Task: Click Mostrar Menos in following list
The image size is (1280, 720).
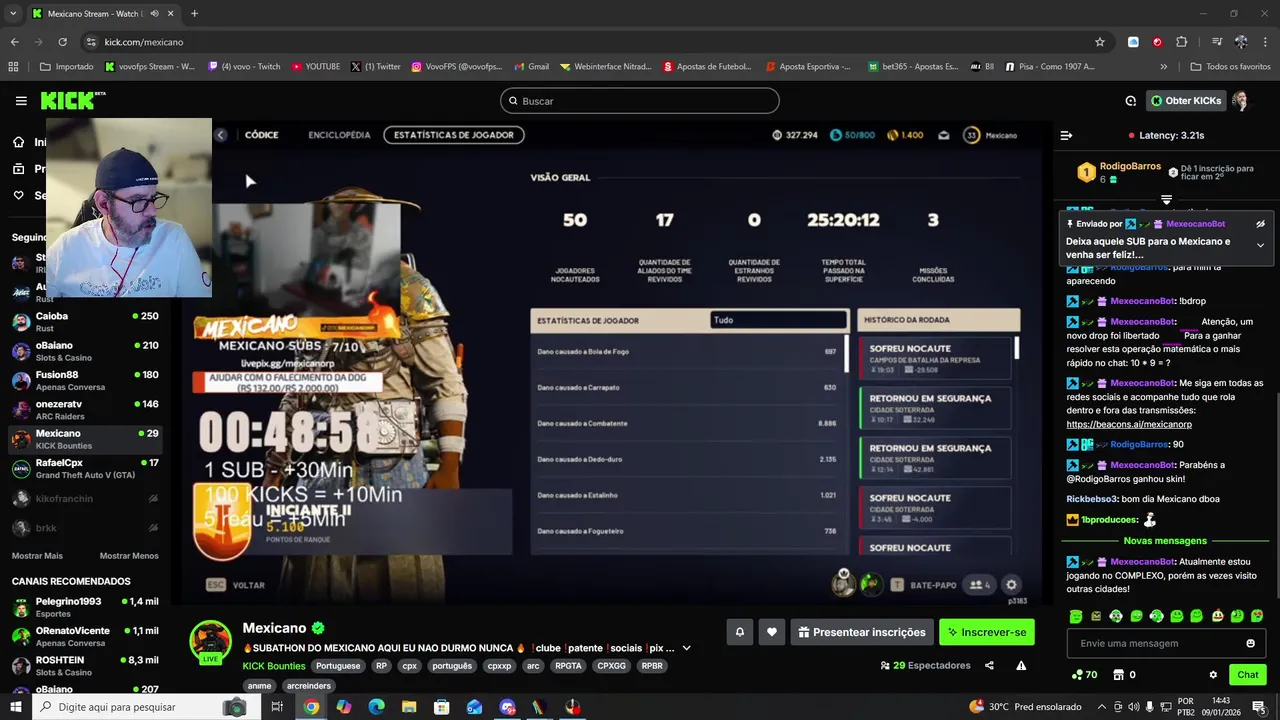Action: click(129, 556)
